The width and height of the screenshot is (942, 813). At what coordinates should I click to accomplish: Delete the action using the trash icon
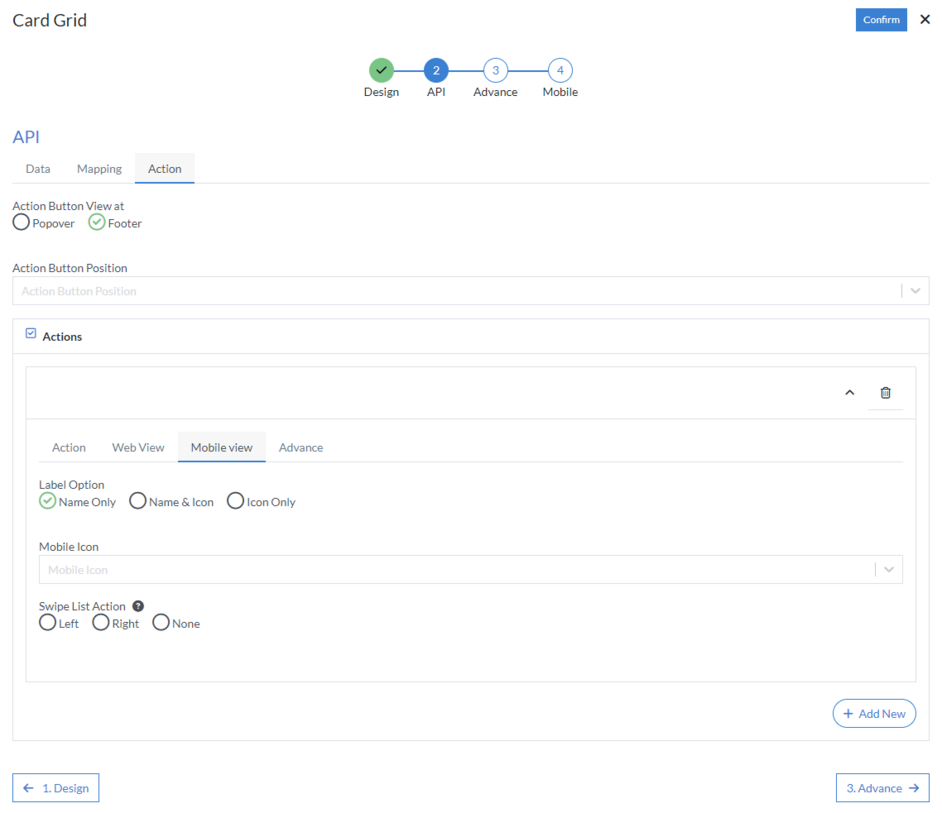coord(885,392)
